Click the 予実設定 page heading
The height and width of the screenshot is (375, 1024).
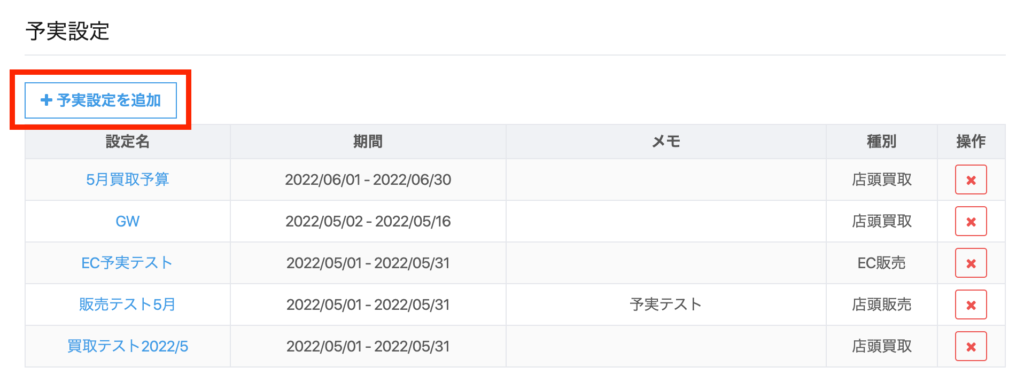(x=67, y=31)
